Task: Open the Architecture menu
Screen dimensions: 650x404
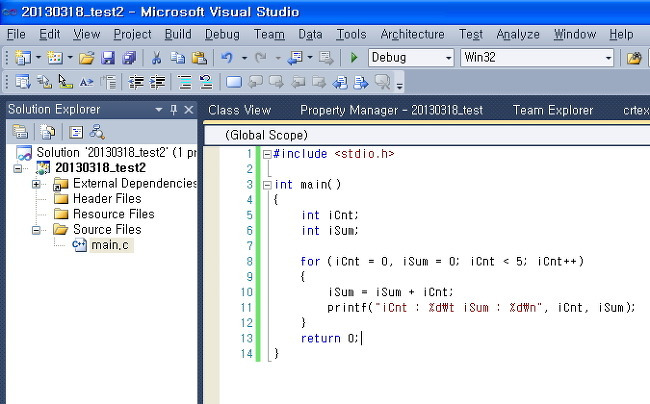Action: tap(412, 34)
